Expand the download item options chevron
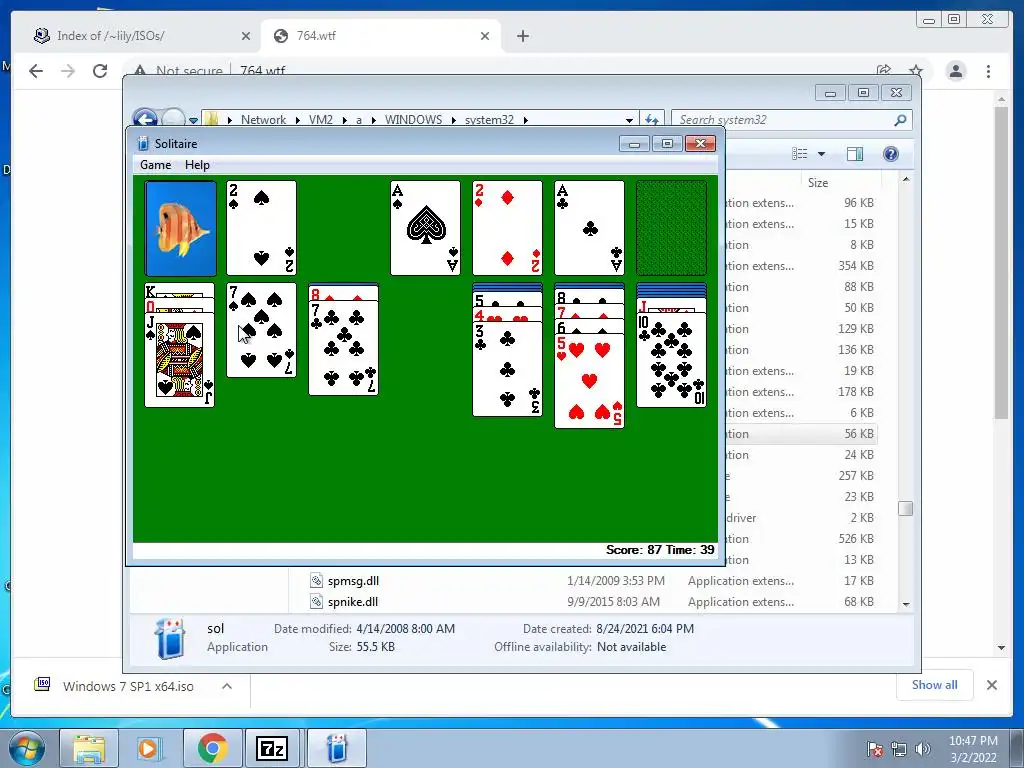This screenshot has height=768, width=1024. click(x=227, y=686)
